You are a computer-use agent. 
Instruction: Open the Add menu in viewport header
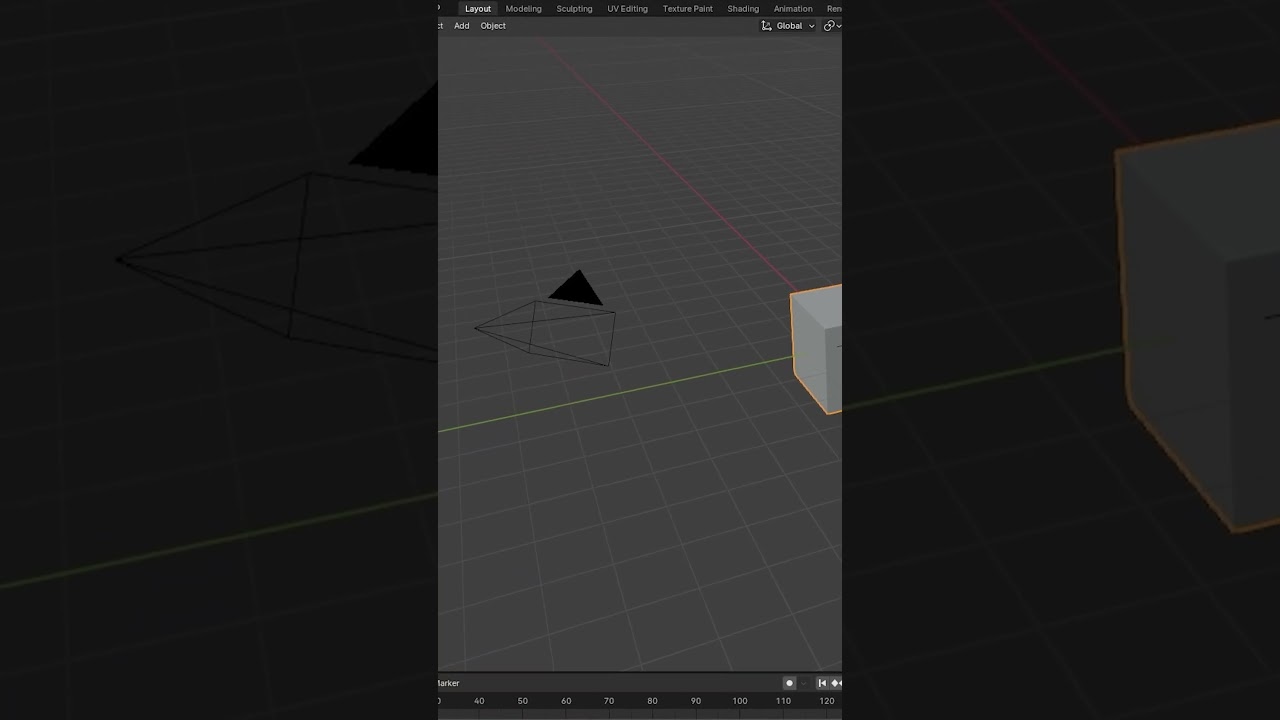click(x=461, y=26)
